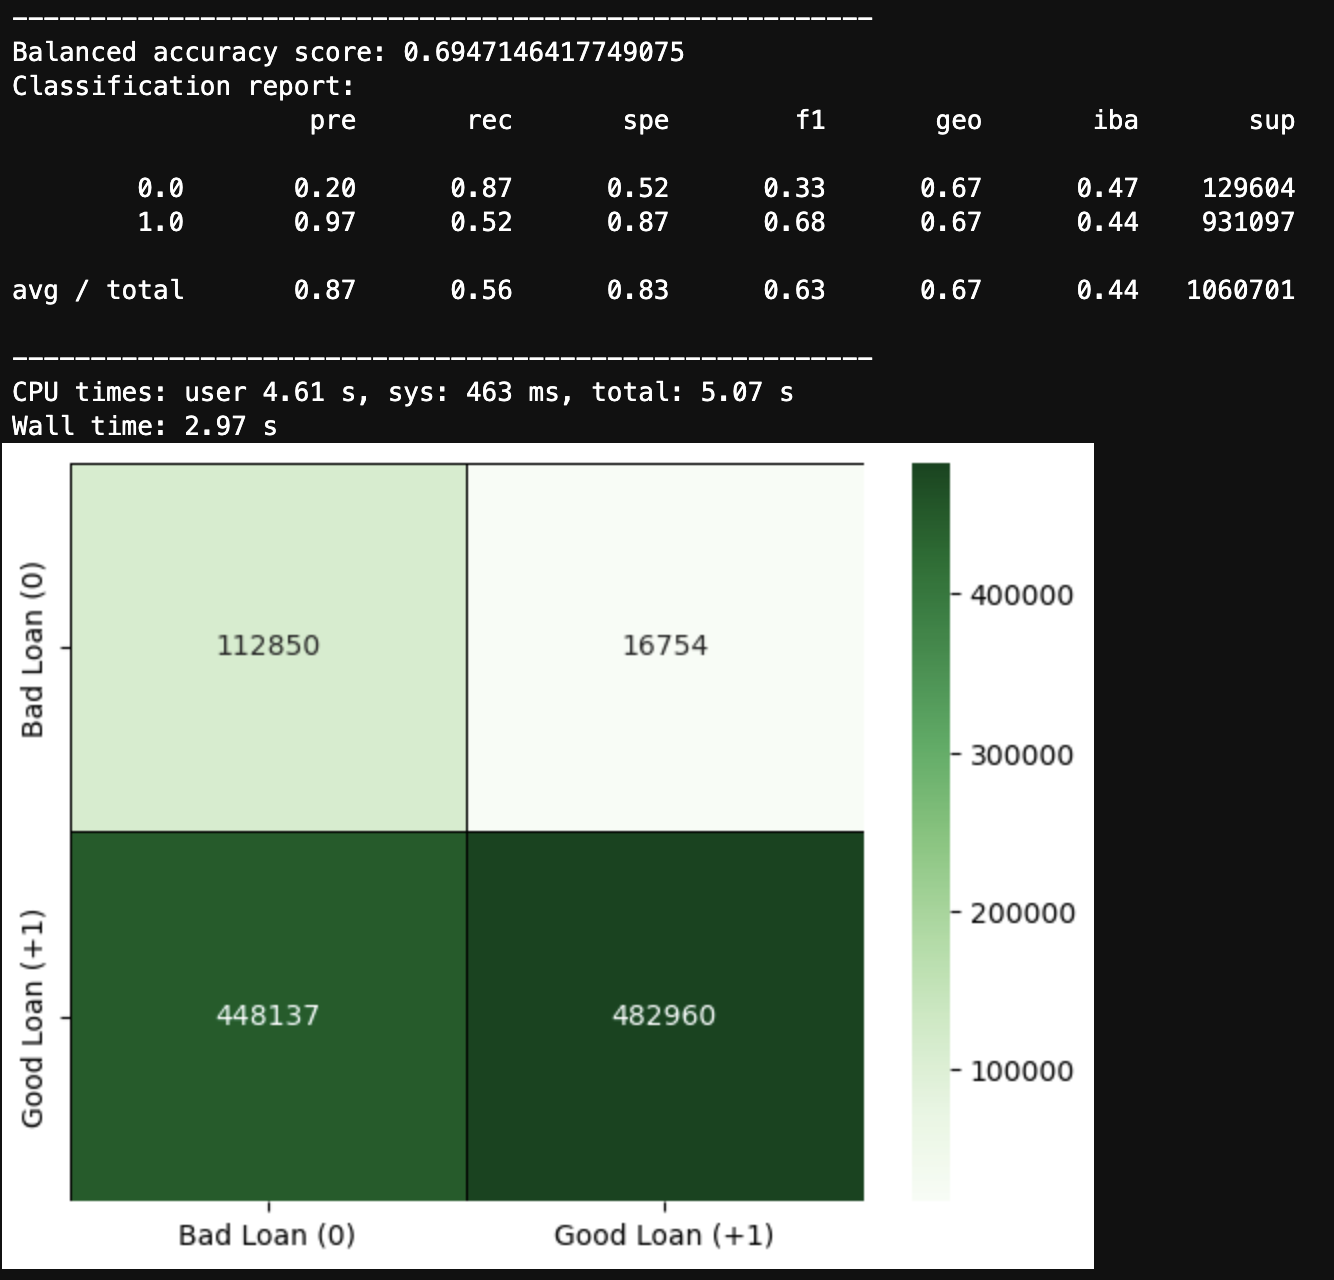
Task: Click the horizontal 'Good Loan (+1)' x-axis label
Action: pyautogui.click(x=664, y=1235)
